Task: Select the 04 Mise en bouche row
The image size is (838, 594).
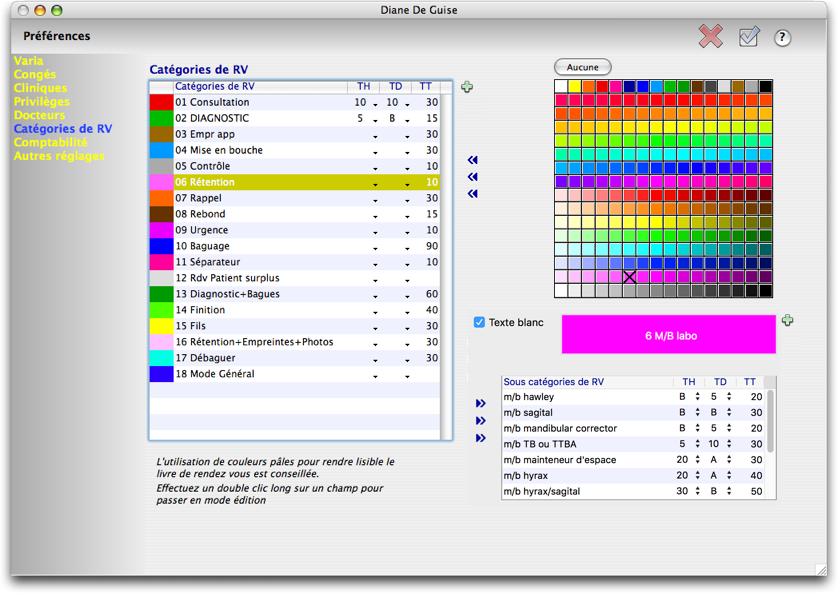Action: 295,150
